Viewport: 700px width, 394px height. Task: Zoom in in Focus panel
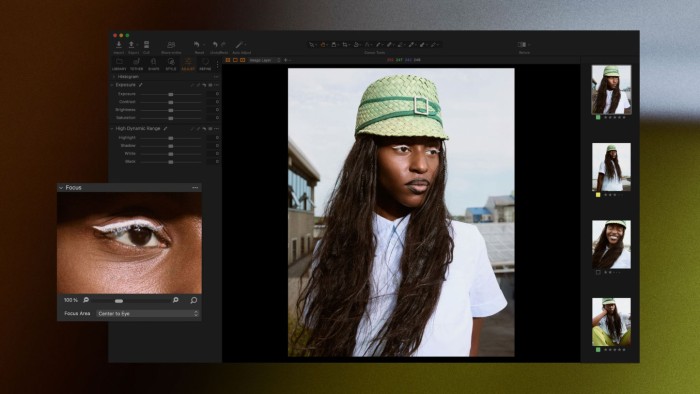click(x=176, y=300)
